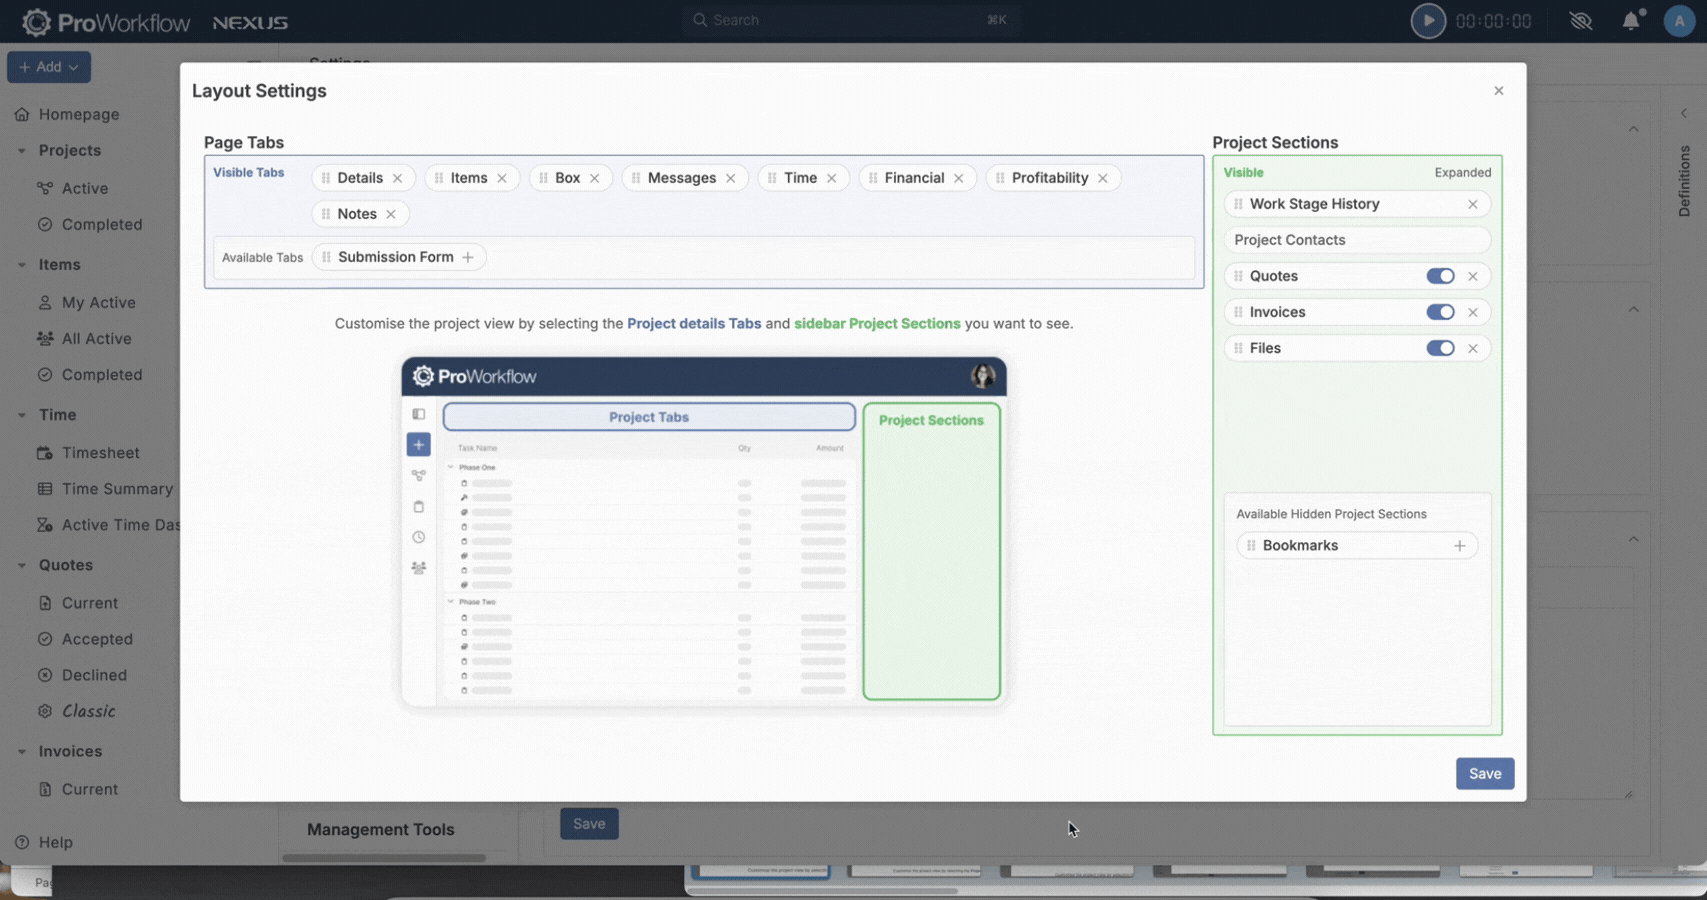This screenshot has width=1707, height=900.
Task: Save the layout settings
Action: coord(1484,773)
